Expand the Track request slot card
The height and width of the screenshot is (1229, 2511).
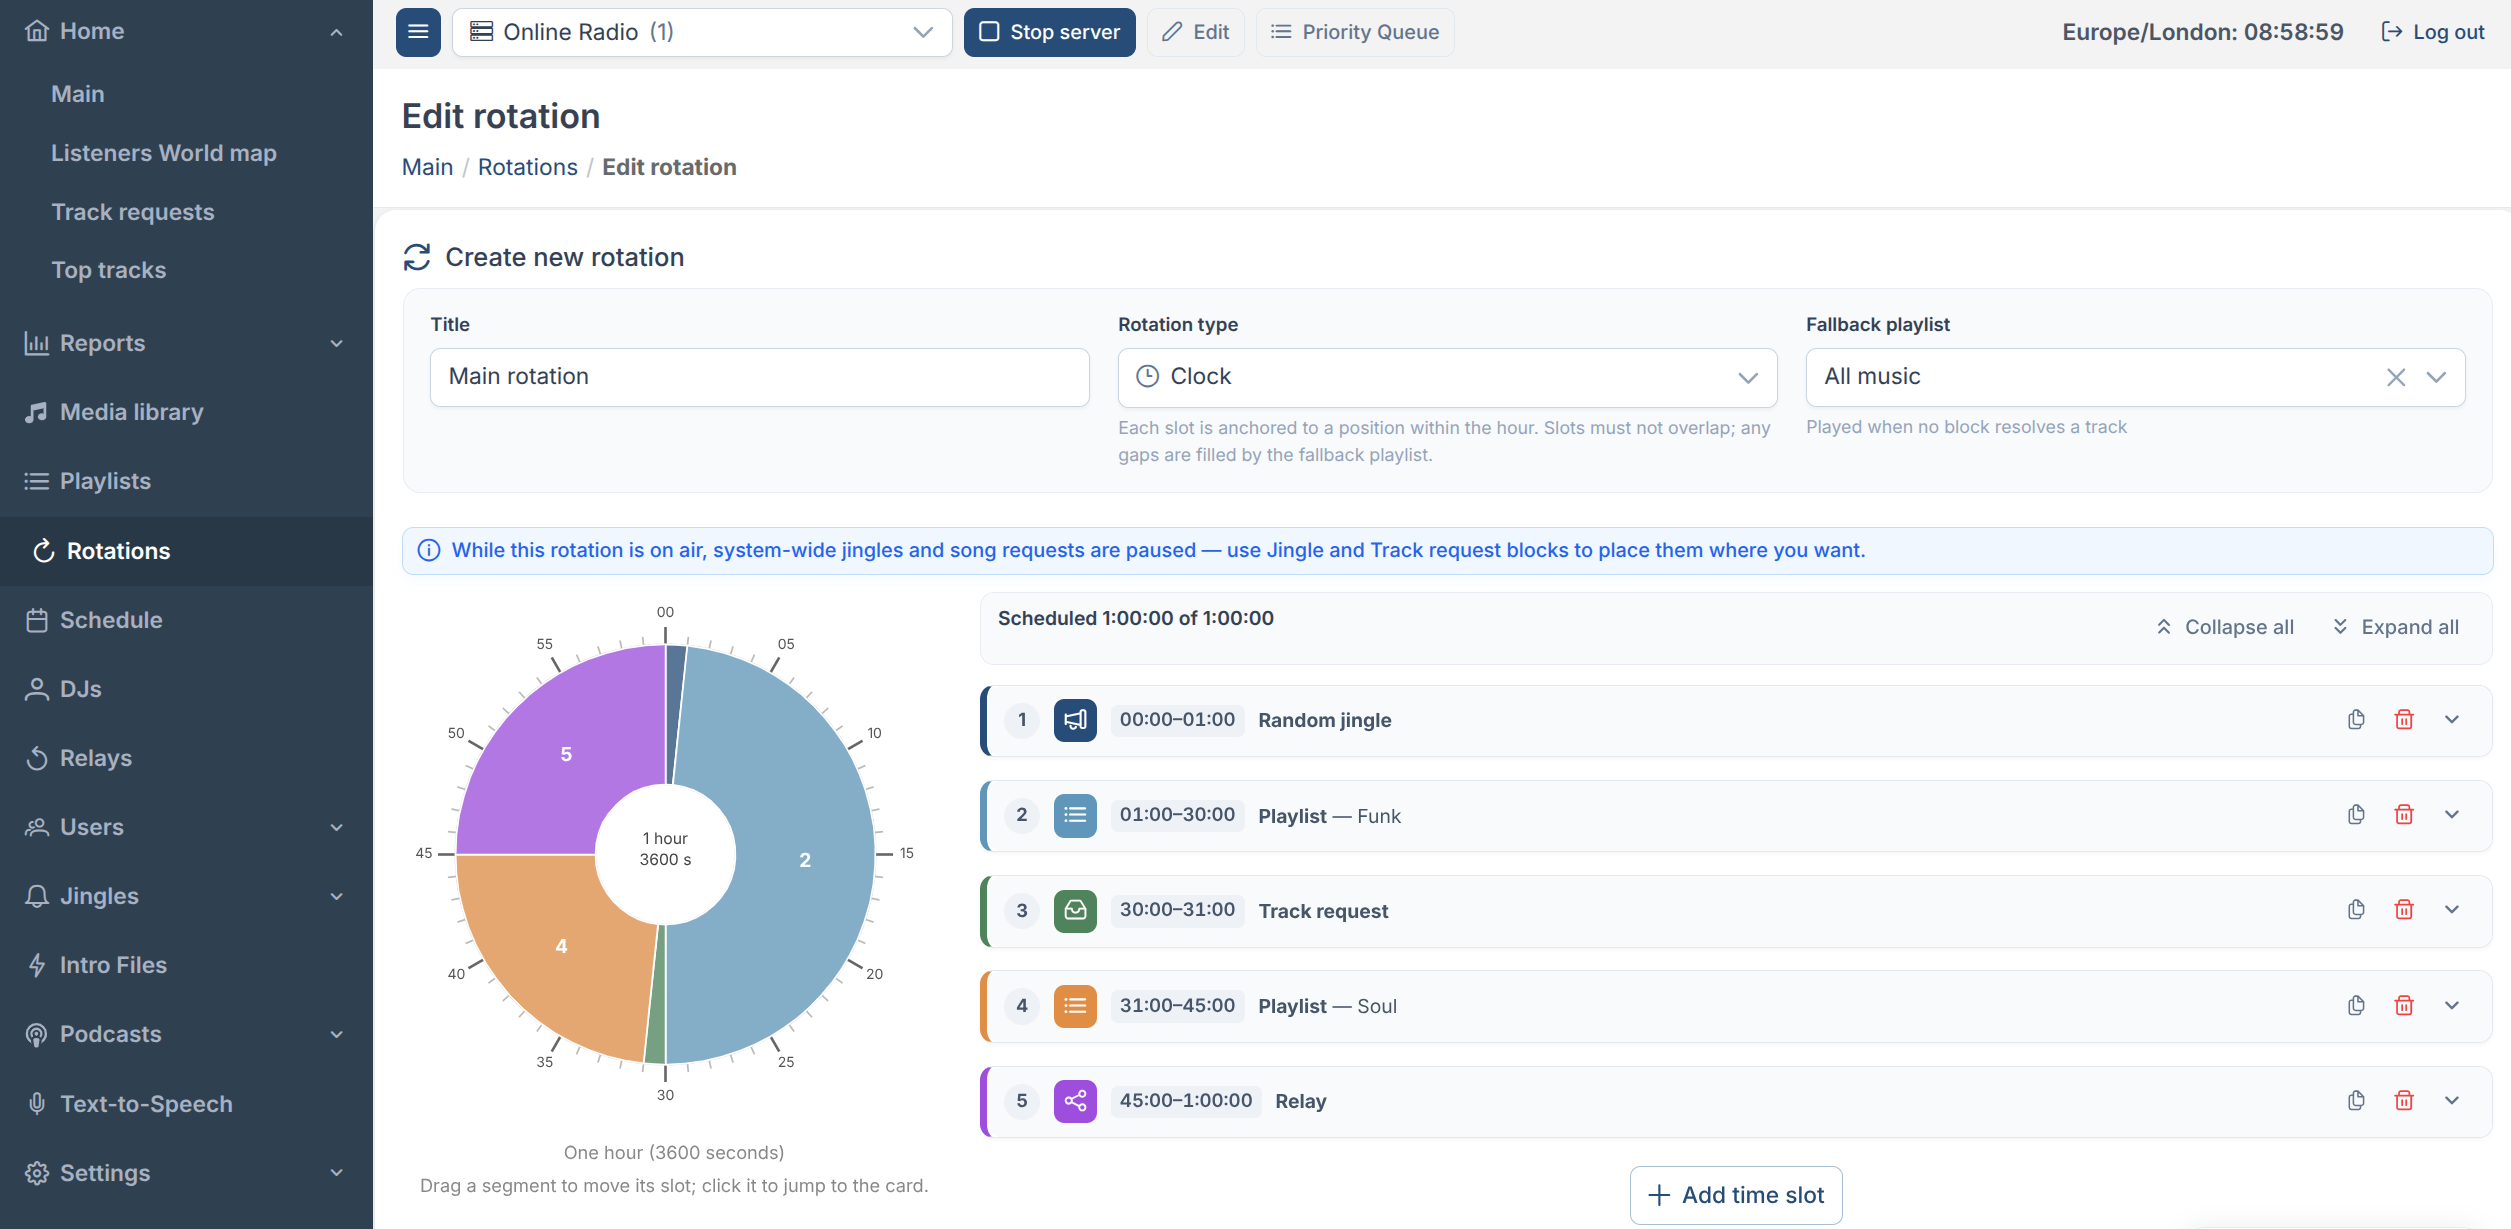pos(2452,910)
